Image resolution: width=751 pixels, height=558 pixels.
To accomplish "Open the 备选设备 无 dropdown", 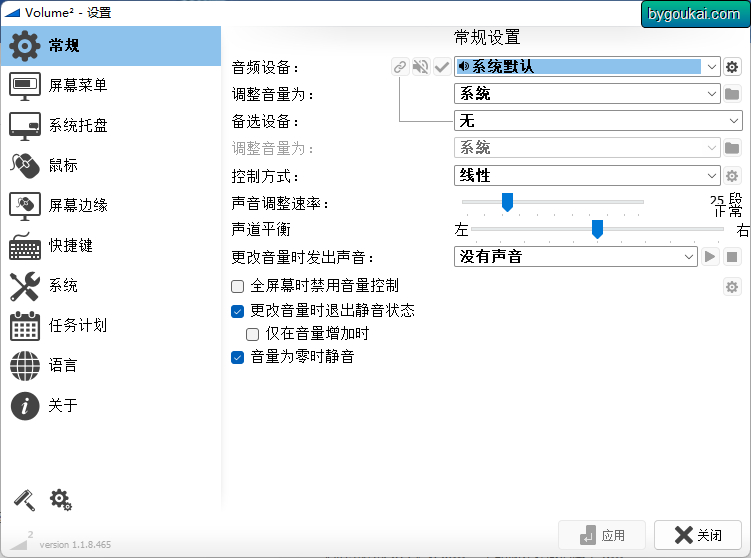I will pos(598,121).
